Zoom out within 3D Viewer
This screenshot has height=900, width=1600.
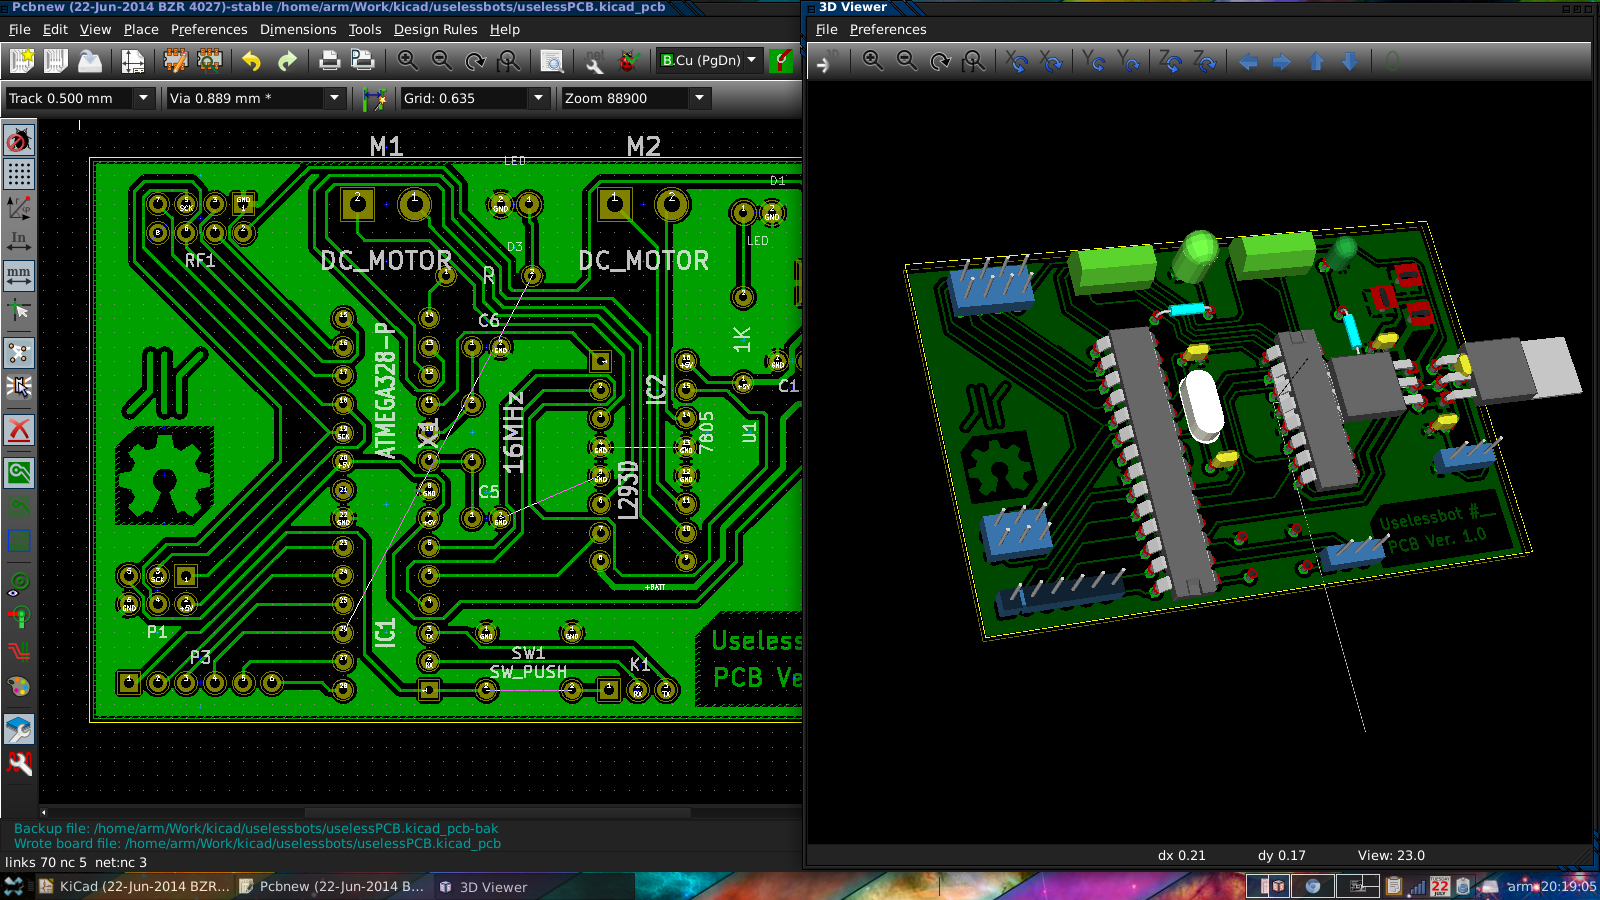coord(907,62)
